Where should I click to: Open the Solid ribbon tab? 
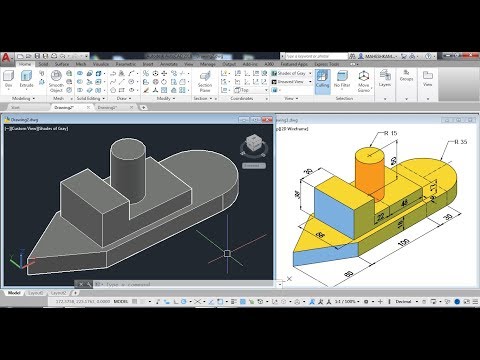(x=43, y=64)
